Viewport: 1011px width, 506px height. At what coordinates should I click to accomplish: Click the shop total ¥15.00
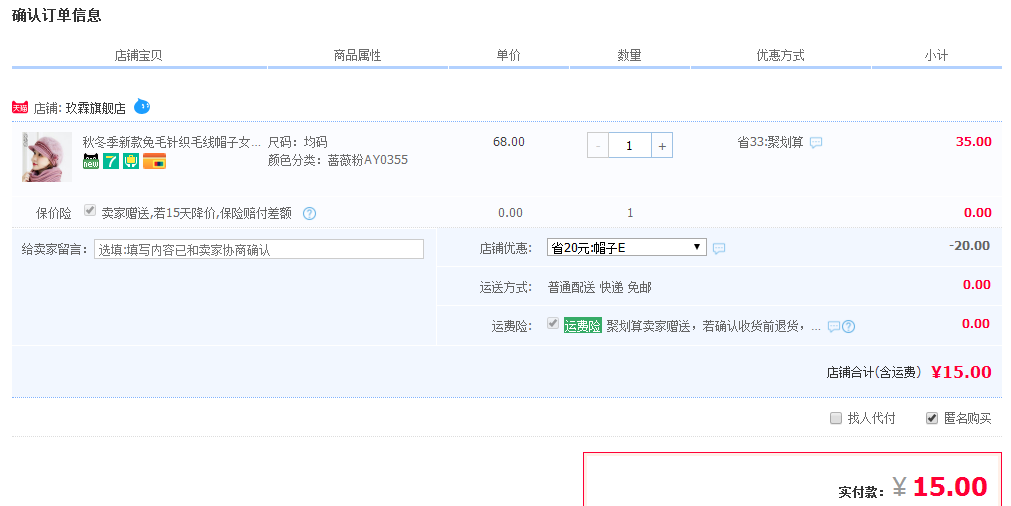[961, 372]
